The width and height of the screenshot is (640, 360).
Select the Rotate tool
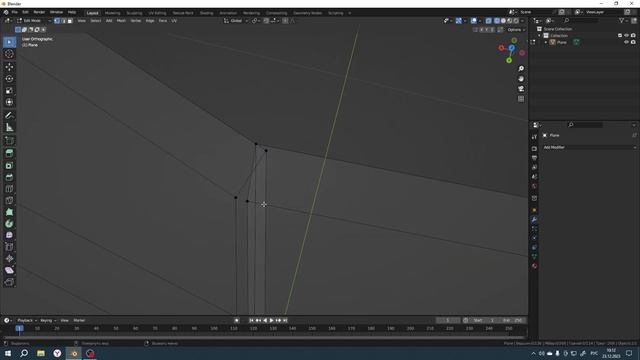point(9,79)
